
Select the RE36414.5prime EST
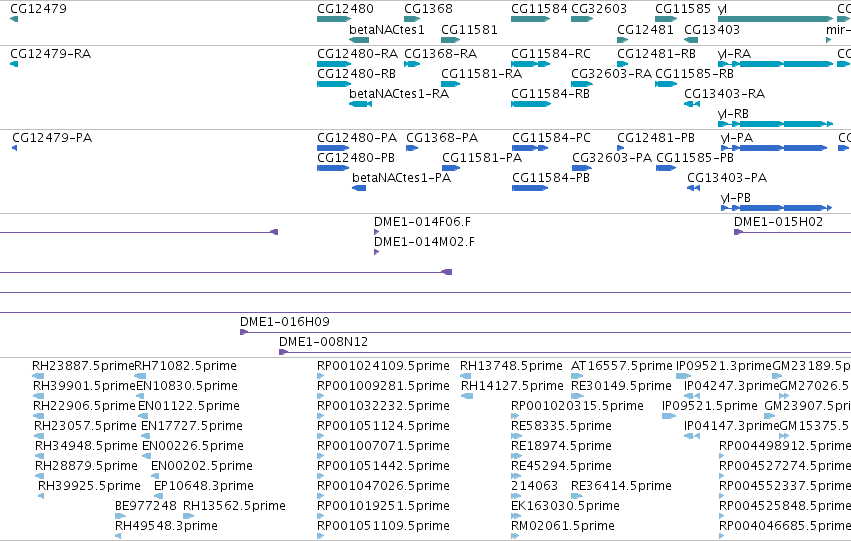pyautogui.click(x=577, y=496)
